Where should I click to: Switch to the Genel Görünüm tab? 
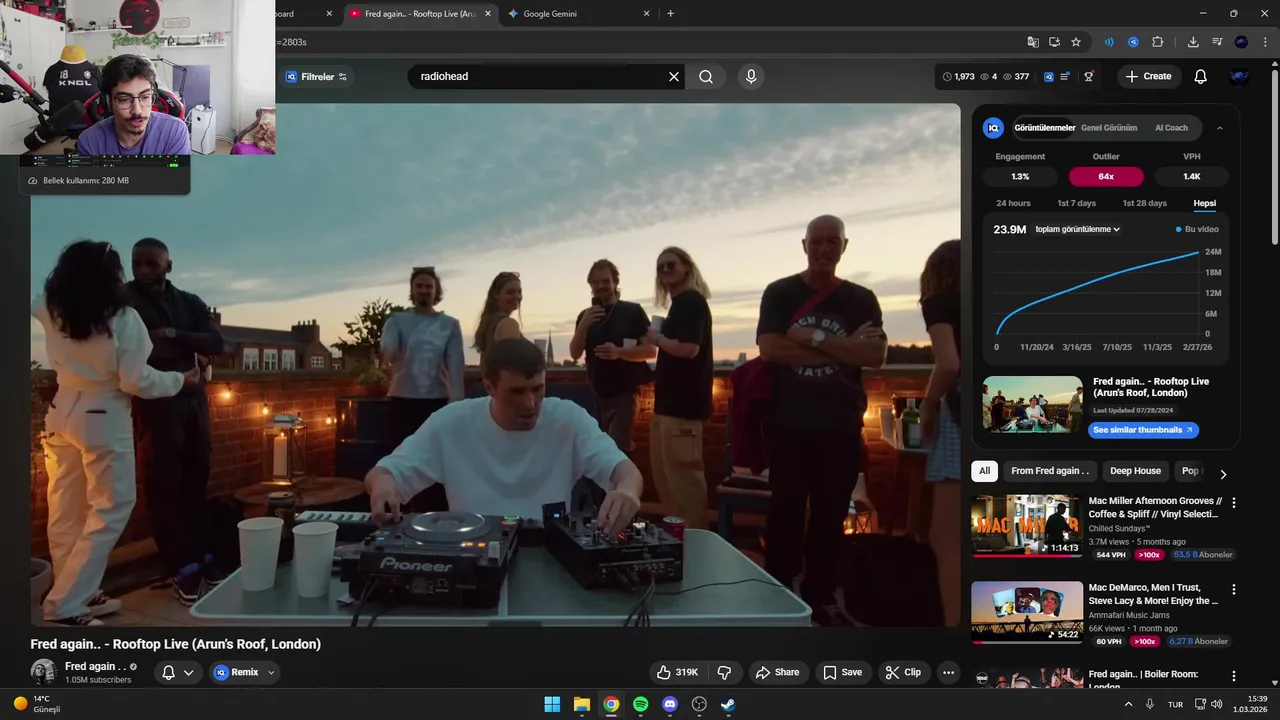coord(1109,128)
